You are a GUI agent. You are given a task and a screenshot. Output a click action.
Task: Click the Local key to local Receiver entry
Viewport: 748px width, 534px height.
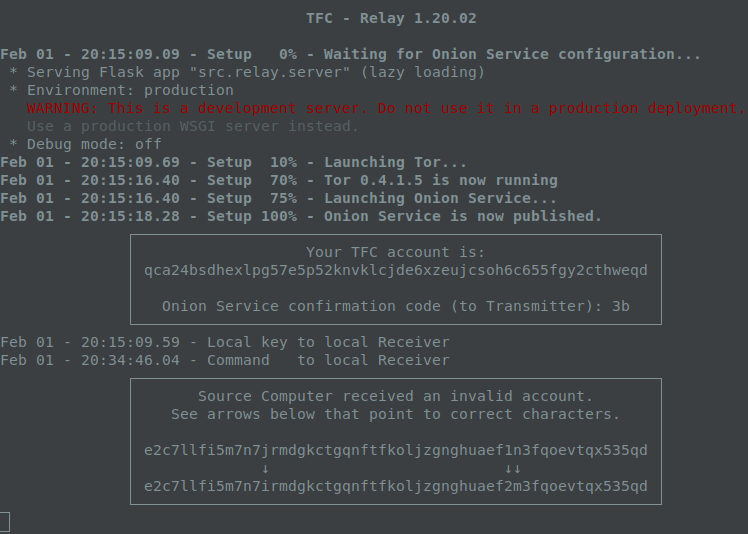(225, 343)
